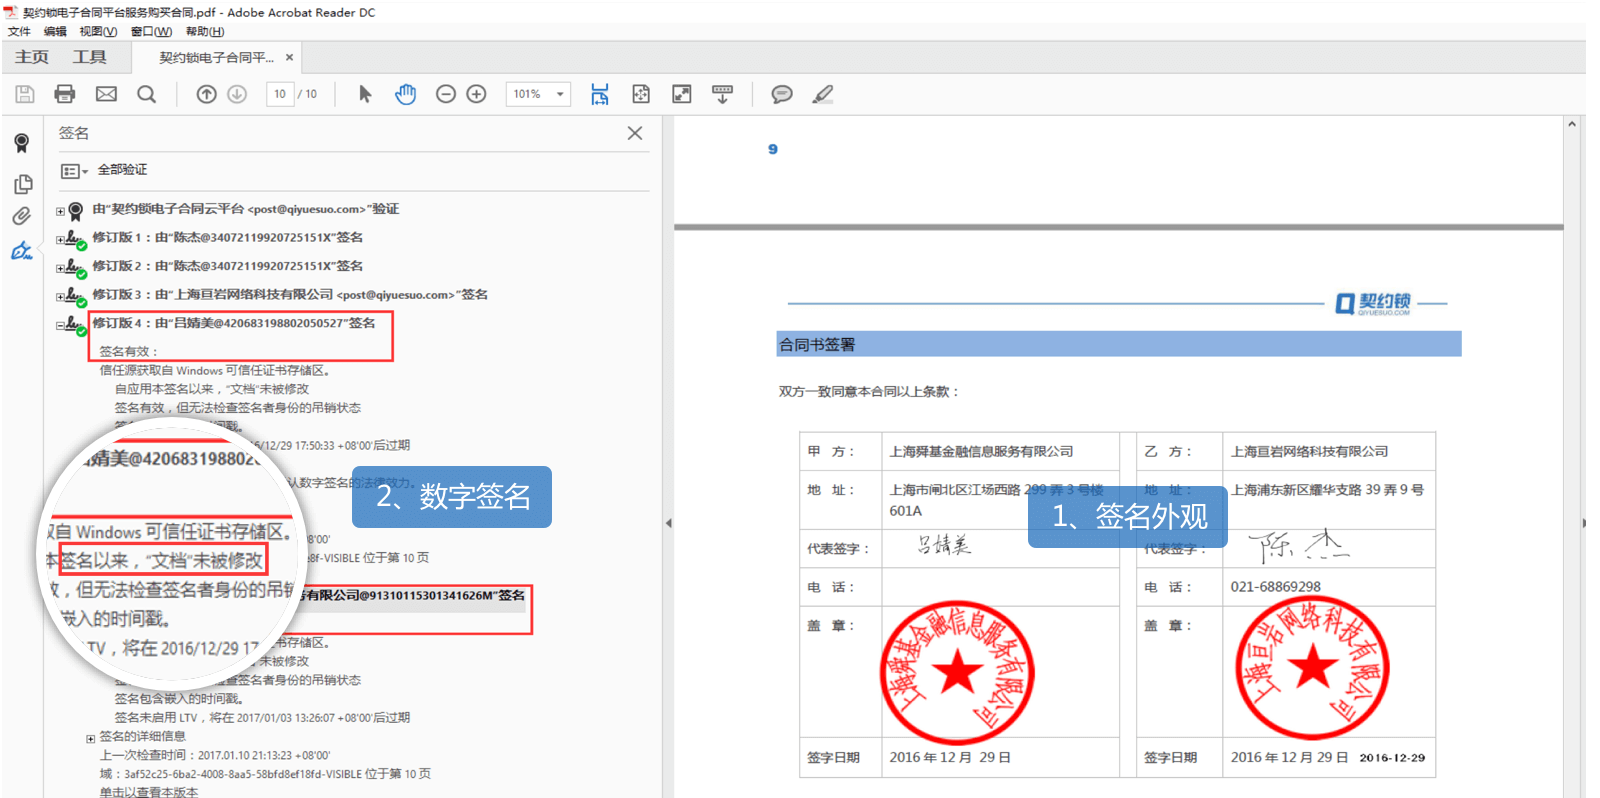Image resolution: width=1600 pixels, height=798 pixels.
Task: Open the 编辑 menu
Action: coord(55,31)
